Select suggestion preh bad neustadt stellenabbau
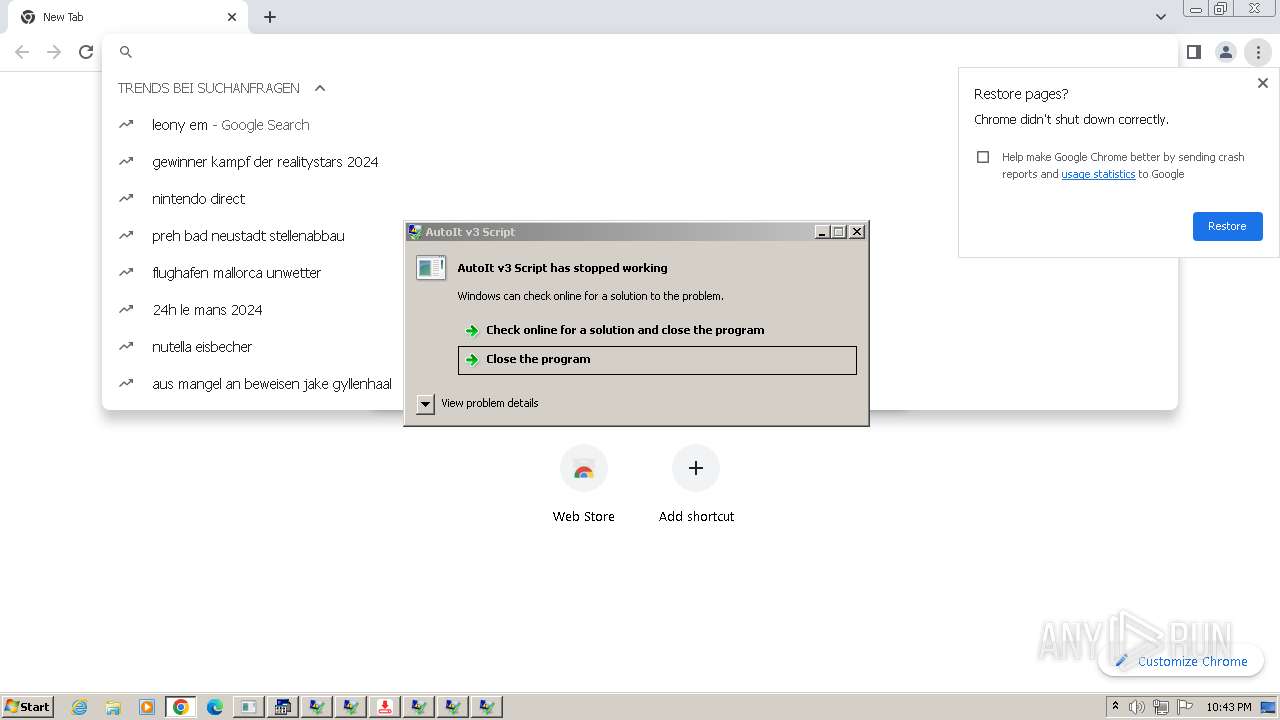 (x=640, y=236)
